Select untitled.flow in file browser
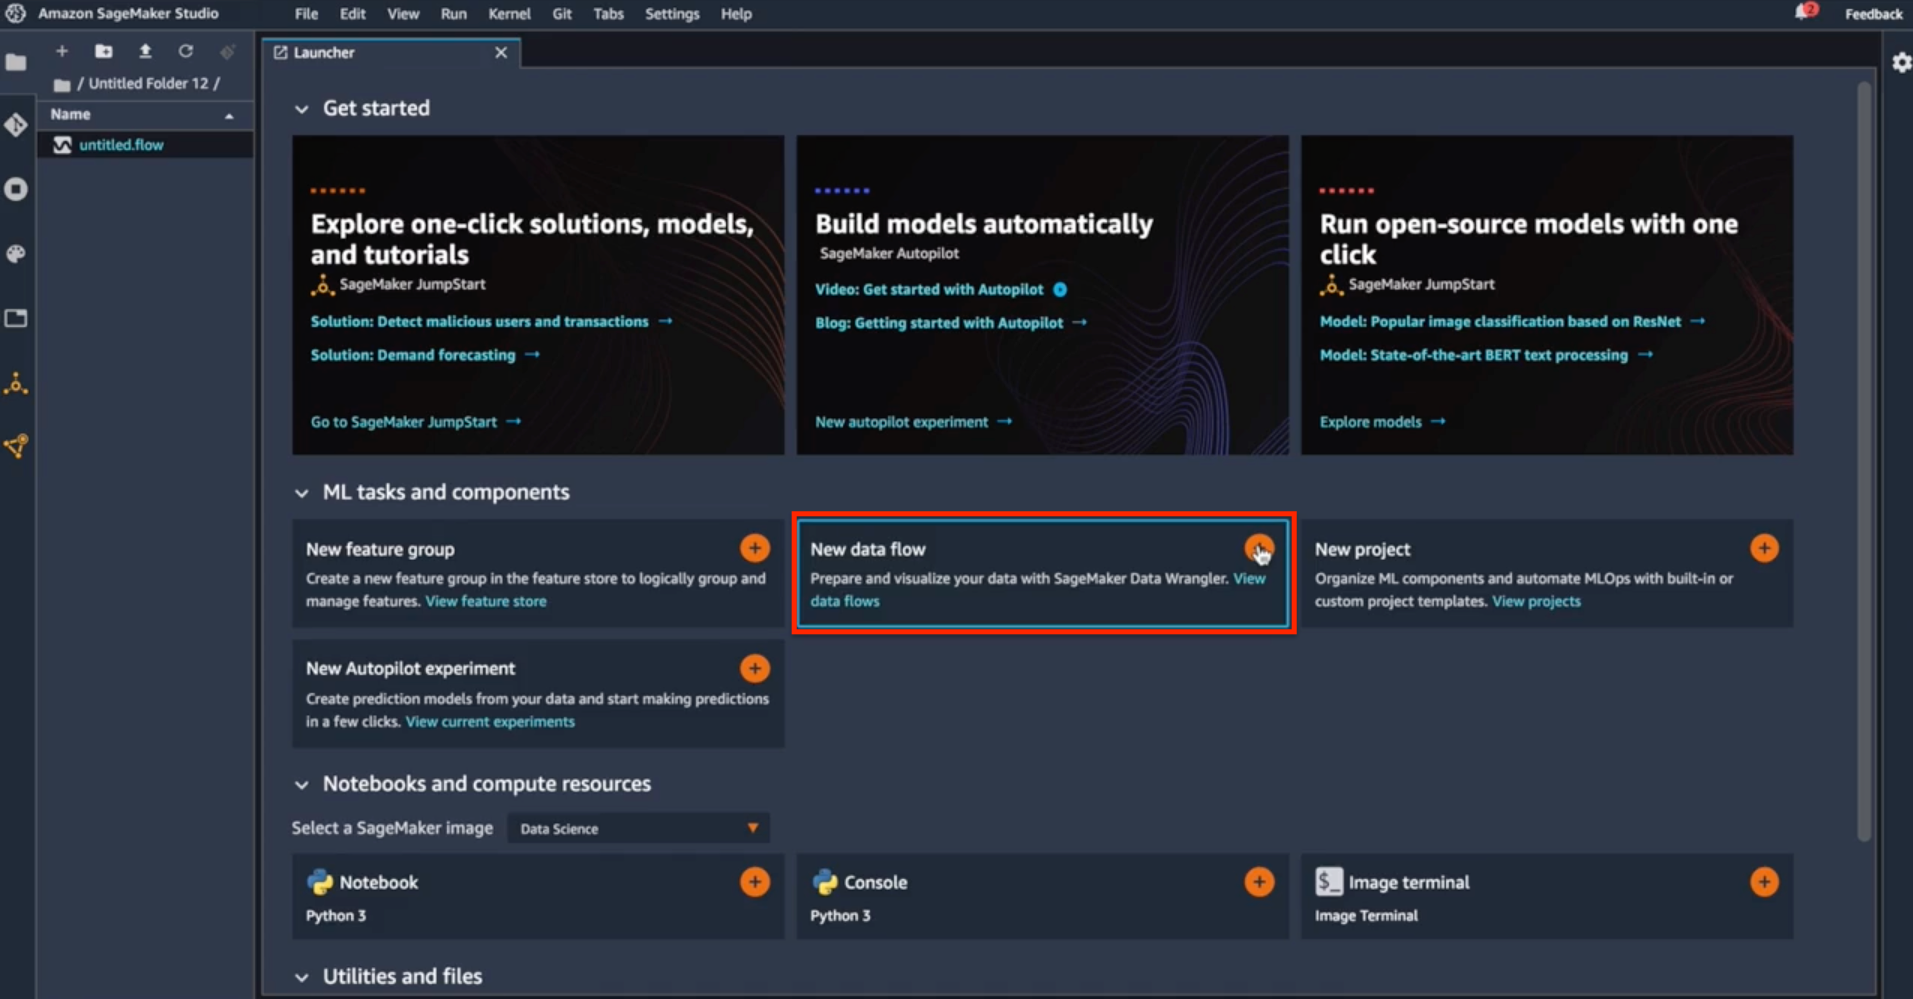1913x999 pixels. pos(144,145)
